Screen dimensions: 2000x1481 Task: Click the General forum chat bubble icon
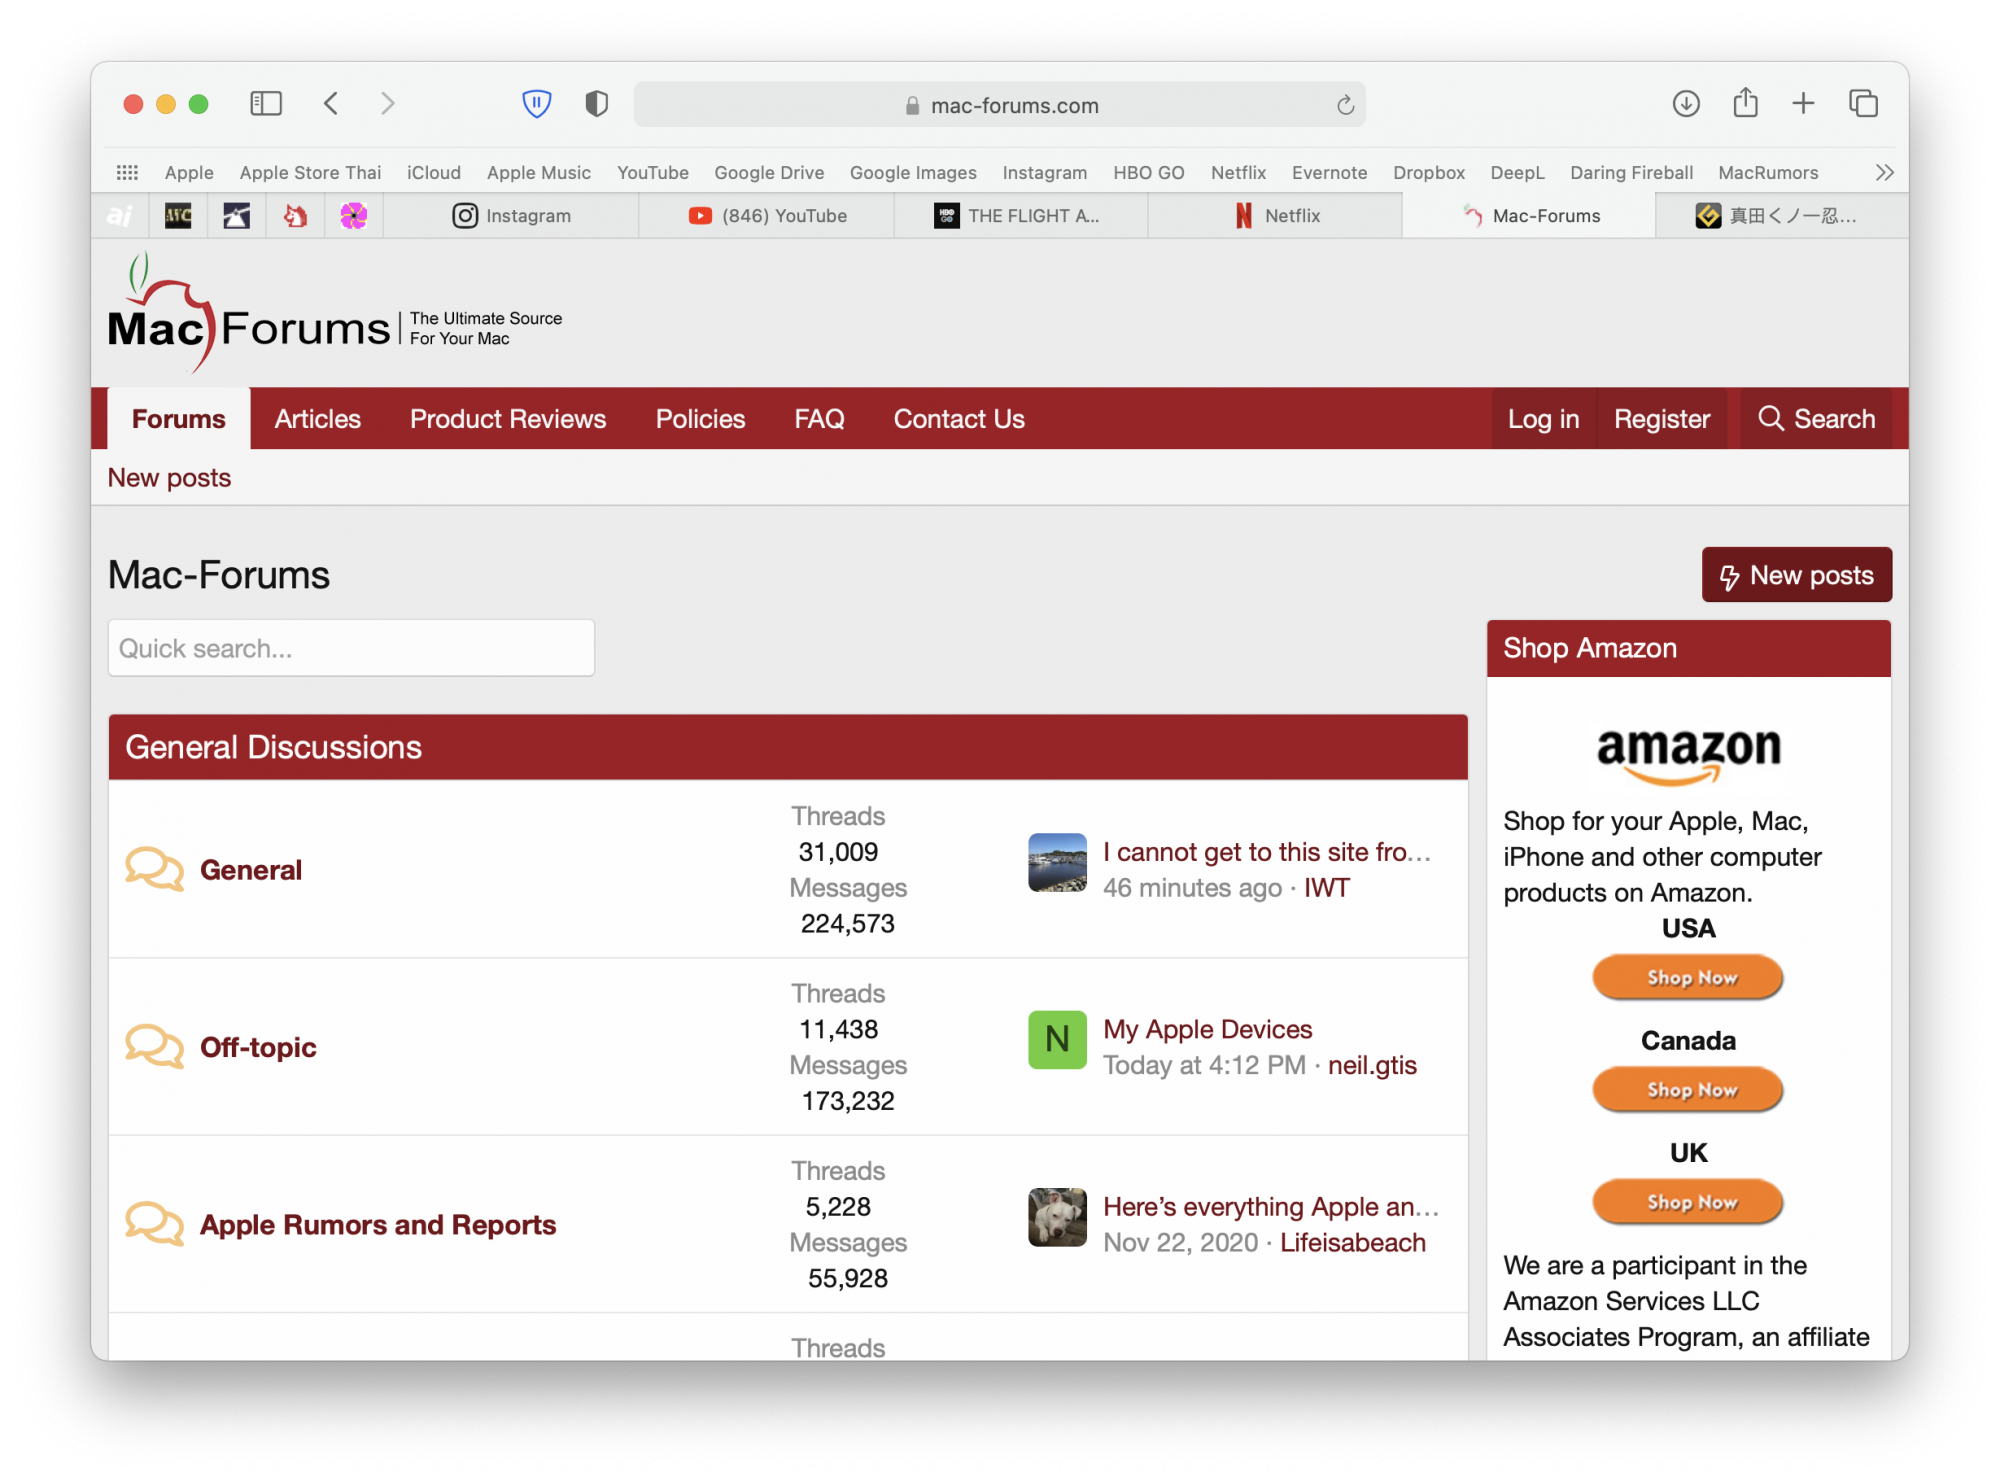(x=154, y=869)
